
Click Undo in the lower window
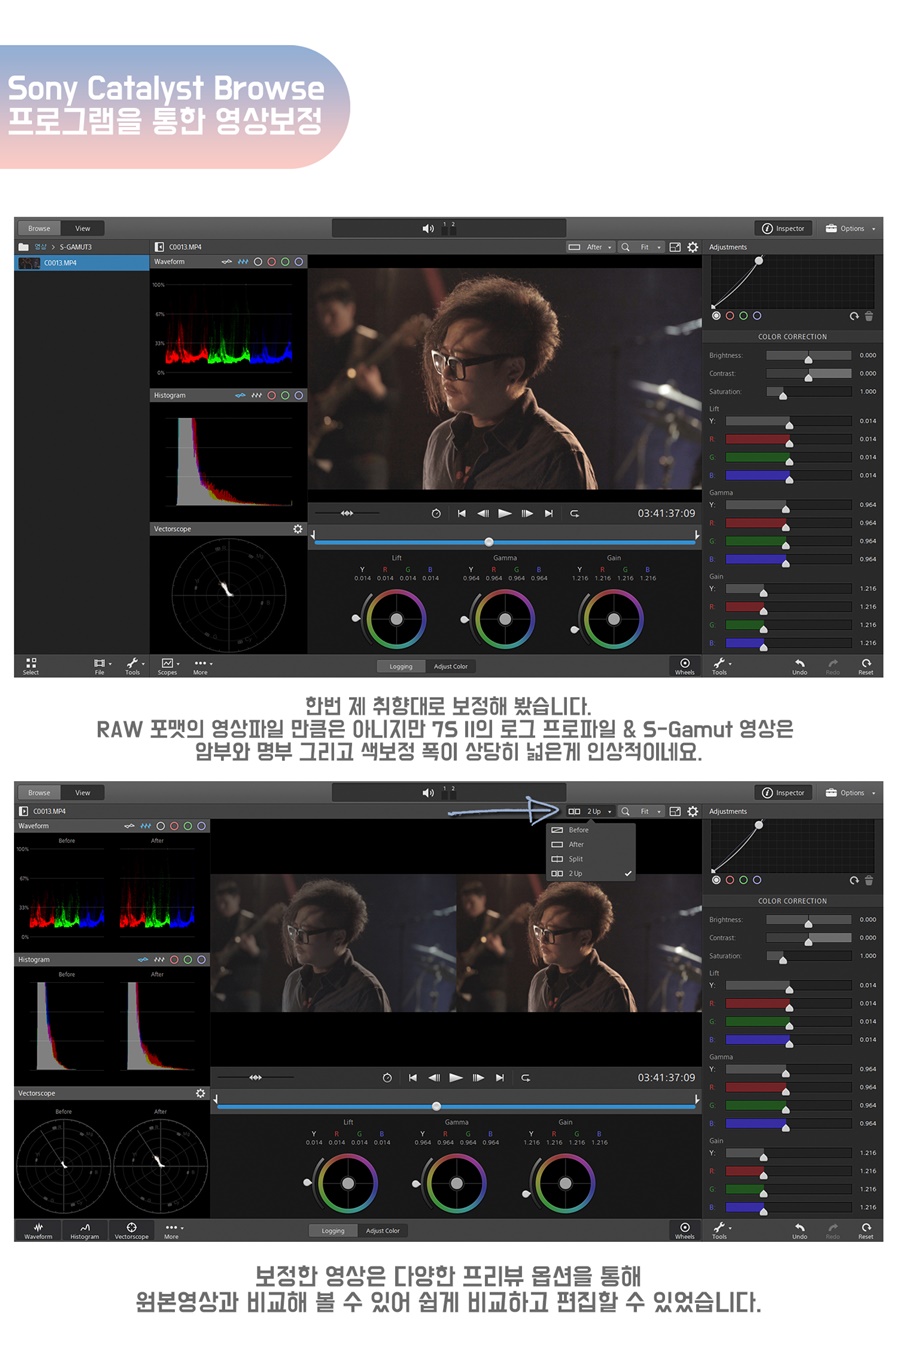click(x=799, y=1231)
